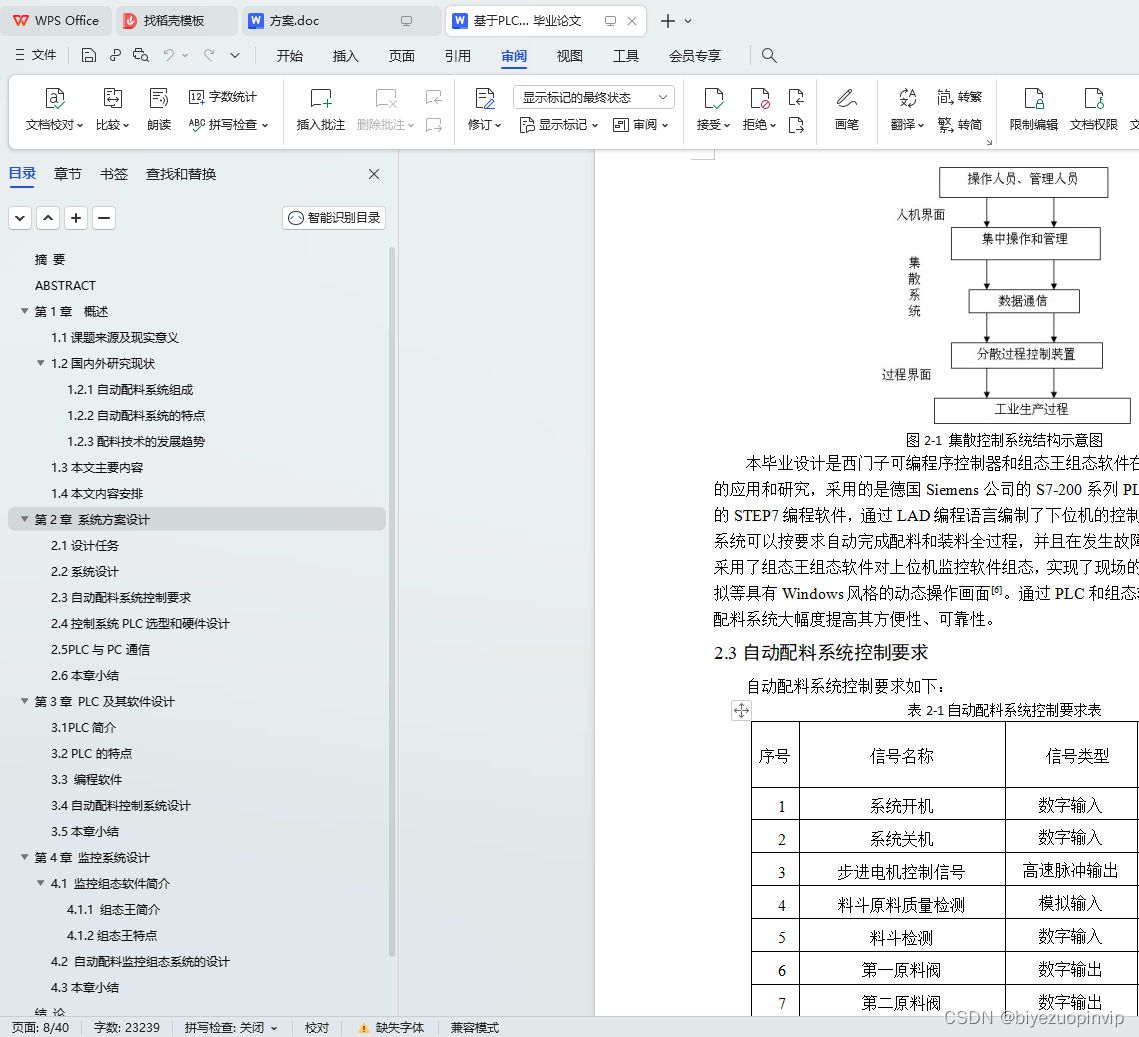1139x1037 pixels.
Task: Click the redo arrow icon
Action: 209,55
